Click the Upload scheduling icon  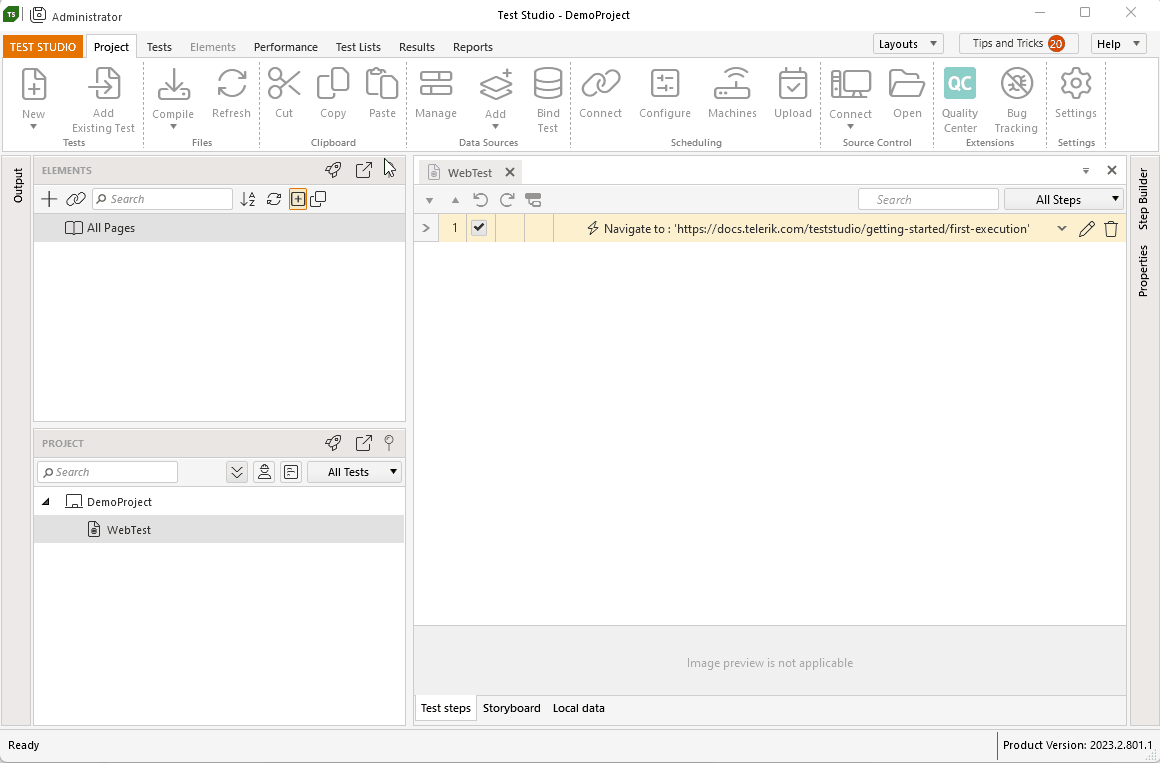click(x=792, y=84)
